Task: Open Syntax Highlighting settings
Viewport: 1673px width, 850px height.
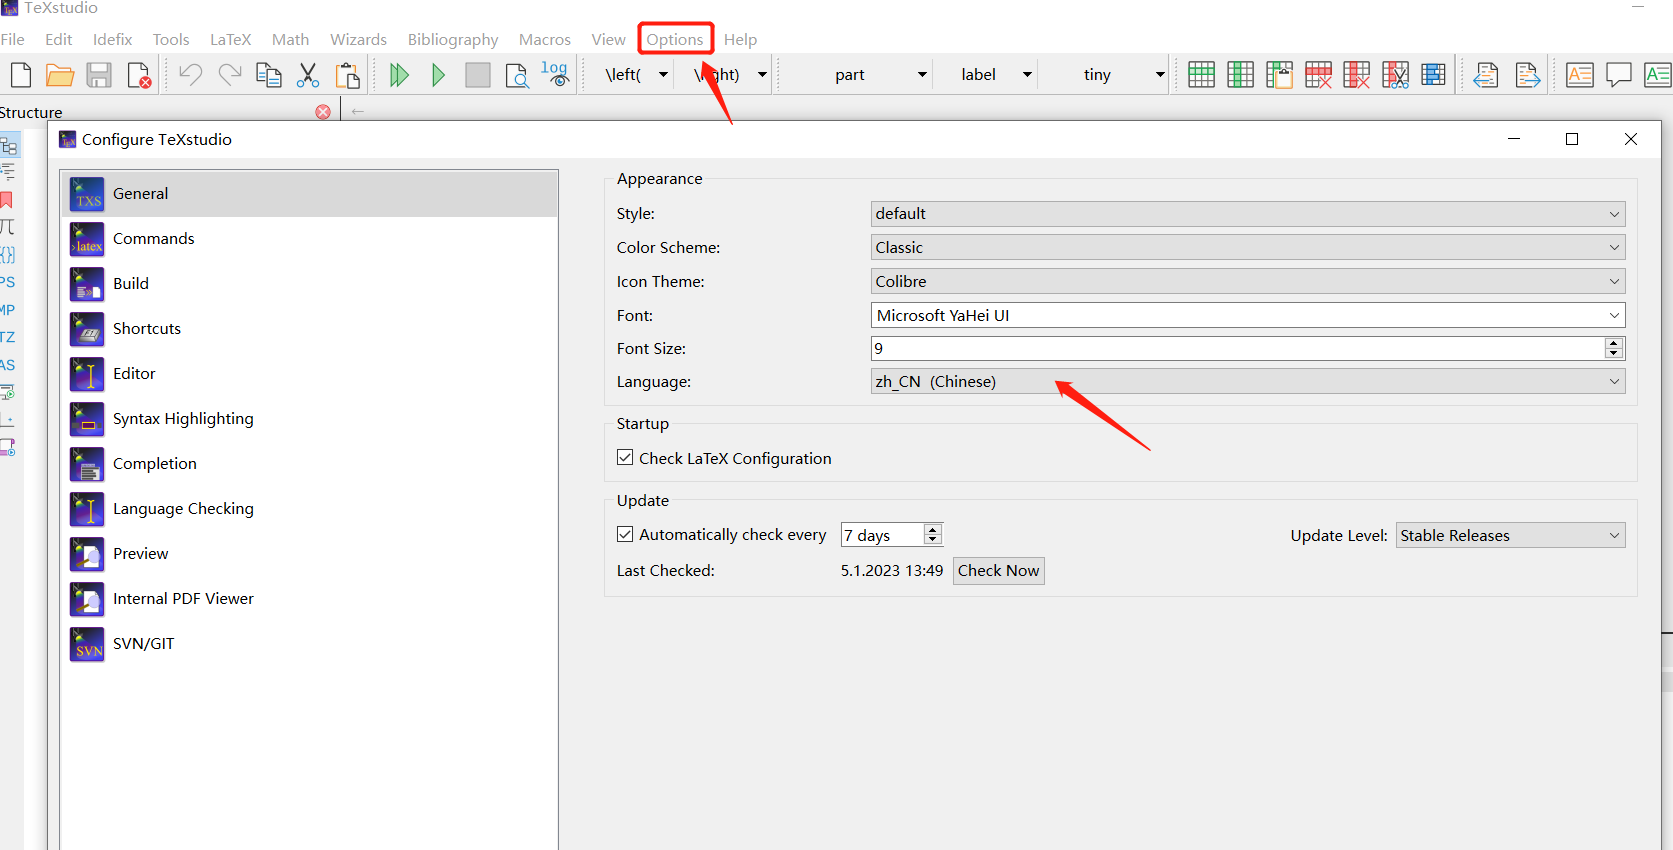Action: pos(309,419)
